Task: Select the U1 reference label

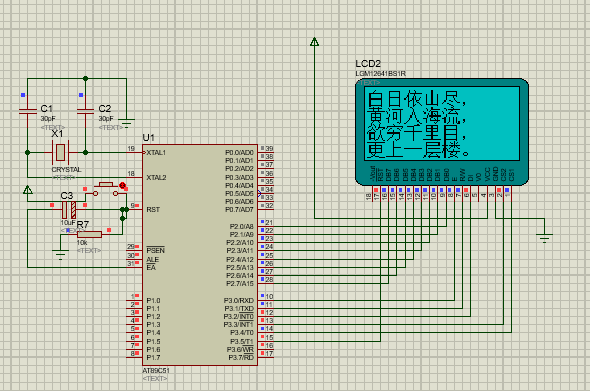Action: 149,137
